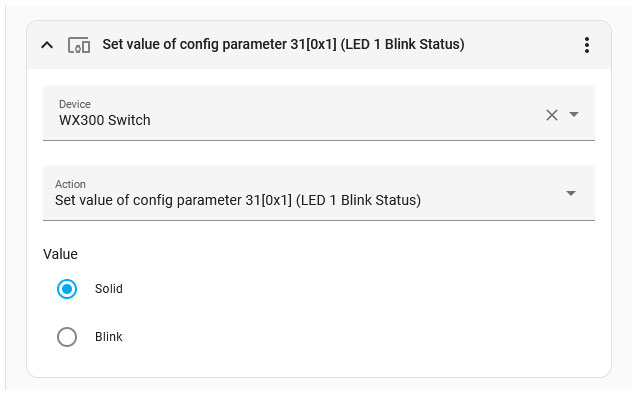
Task: Clear the WX300 Switch device selection
Action: (552, 115)
